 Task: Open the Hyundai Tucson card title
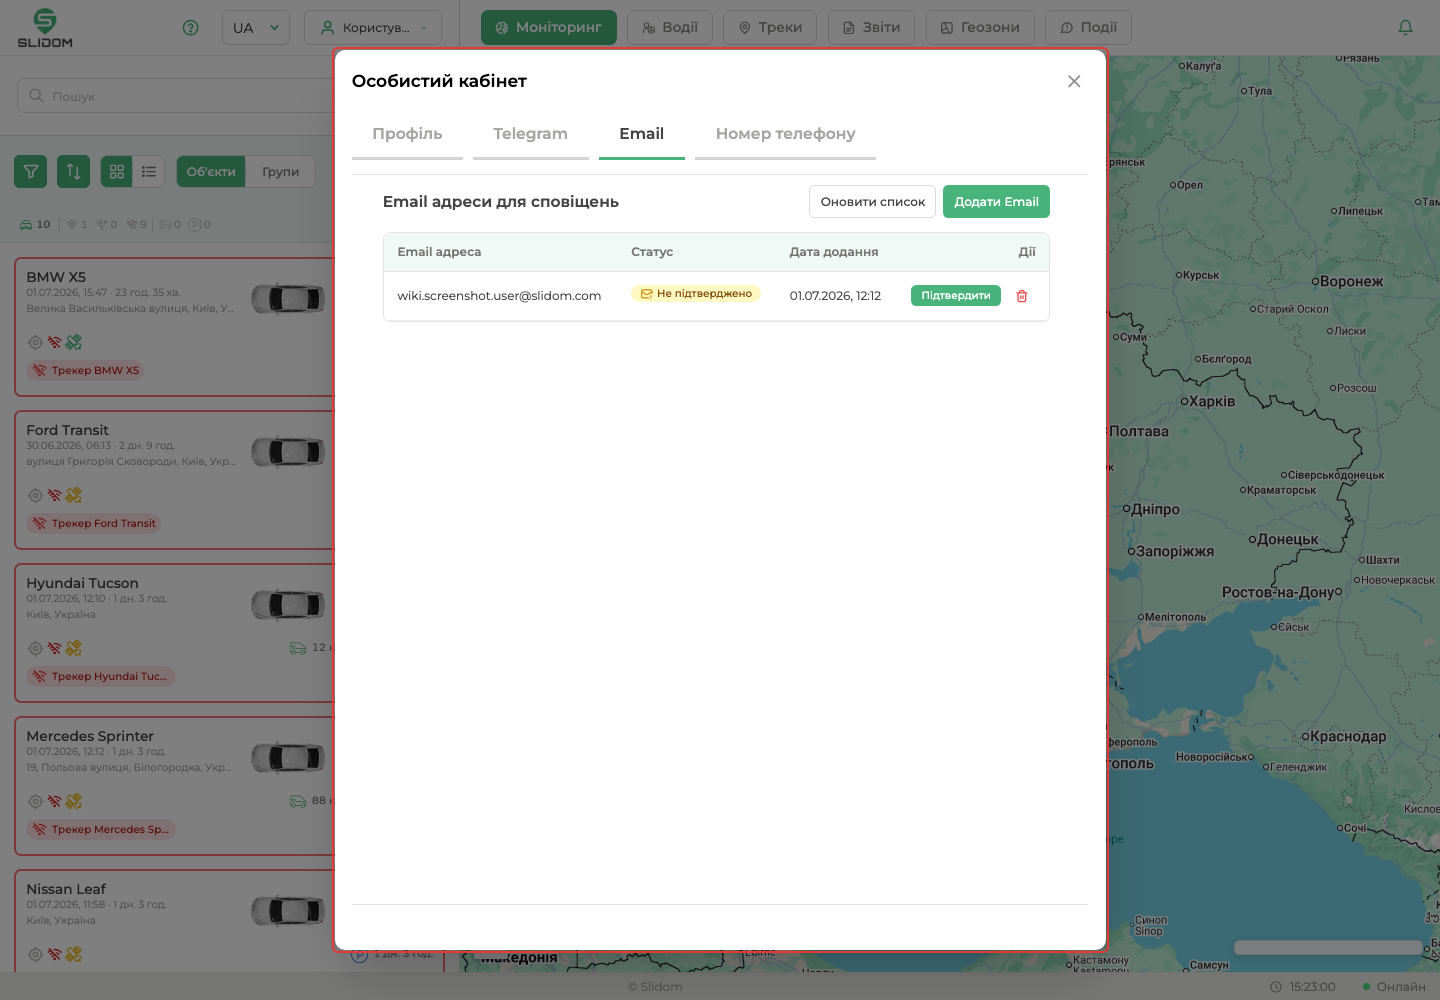82,583
